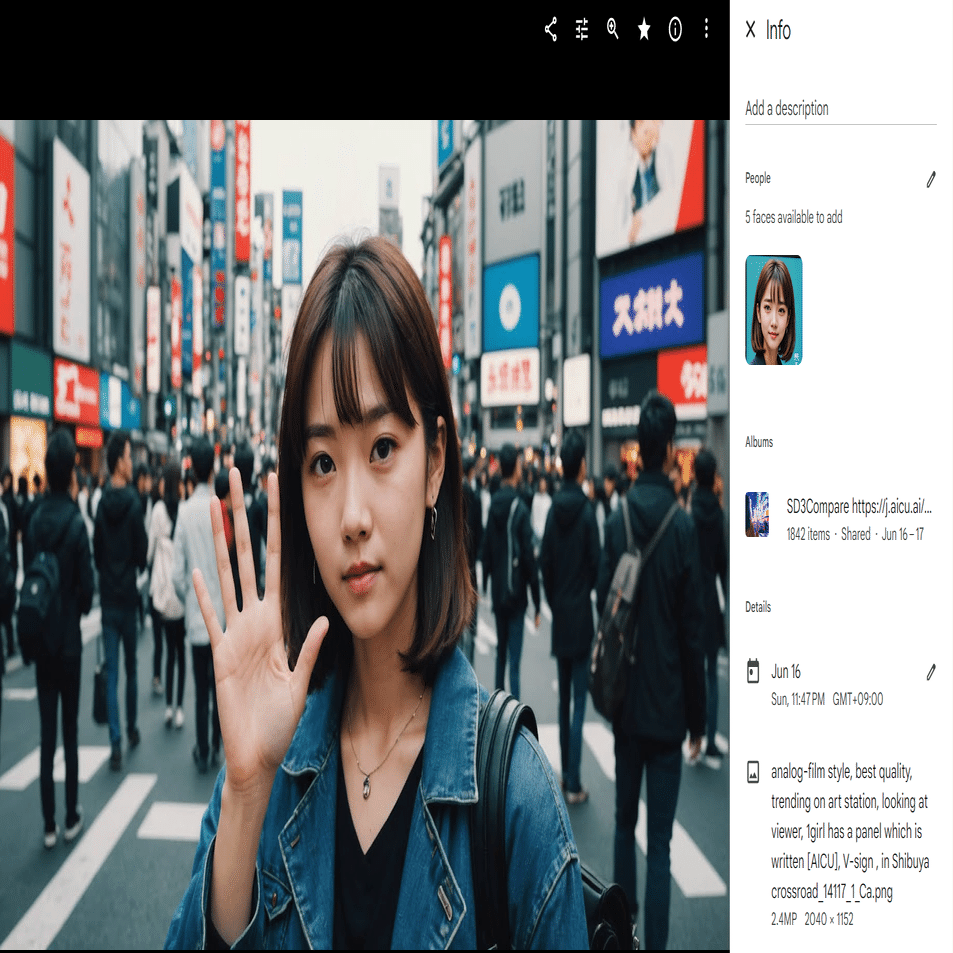953x953 pixels.
Task: Click the 'Albums' section label
Action: (759, 442)
